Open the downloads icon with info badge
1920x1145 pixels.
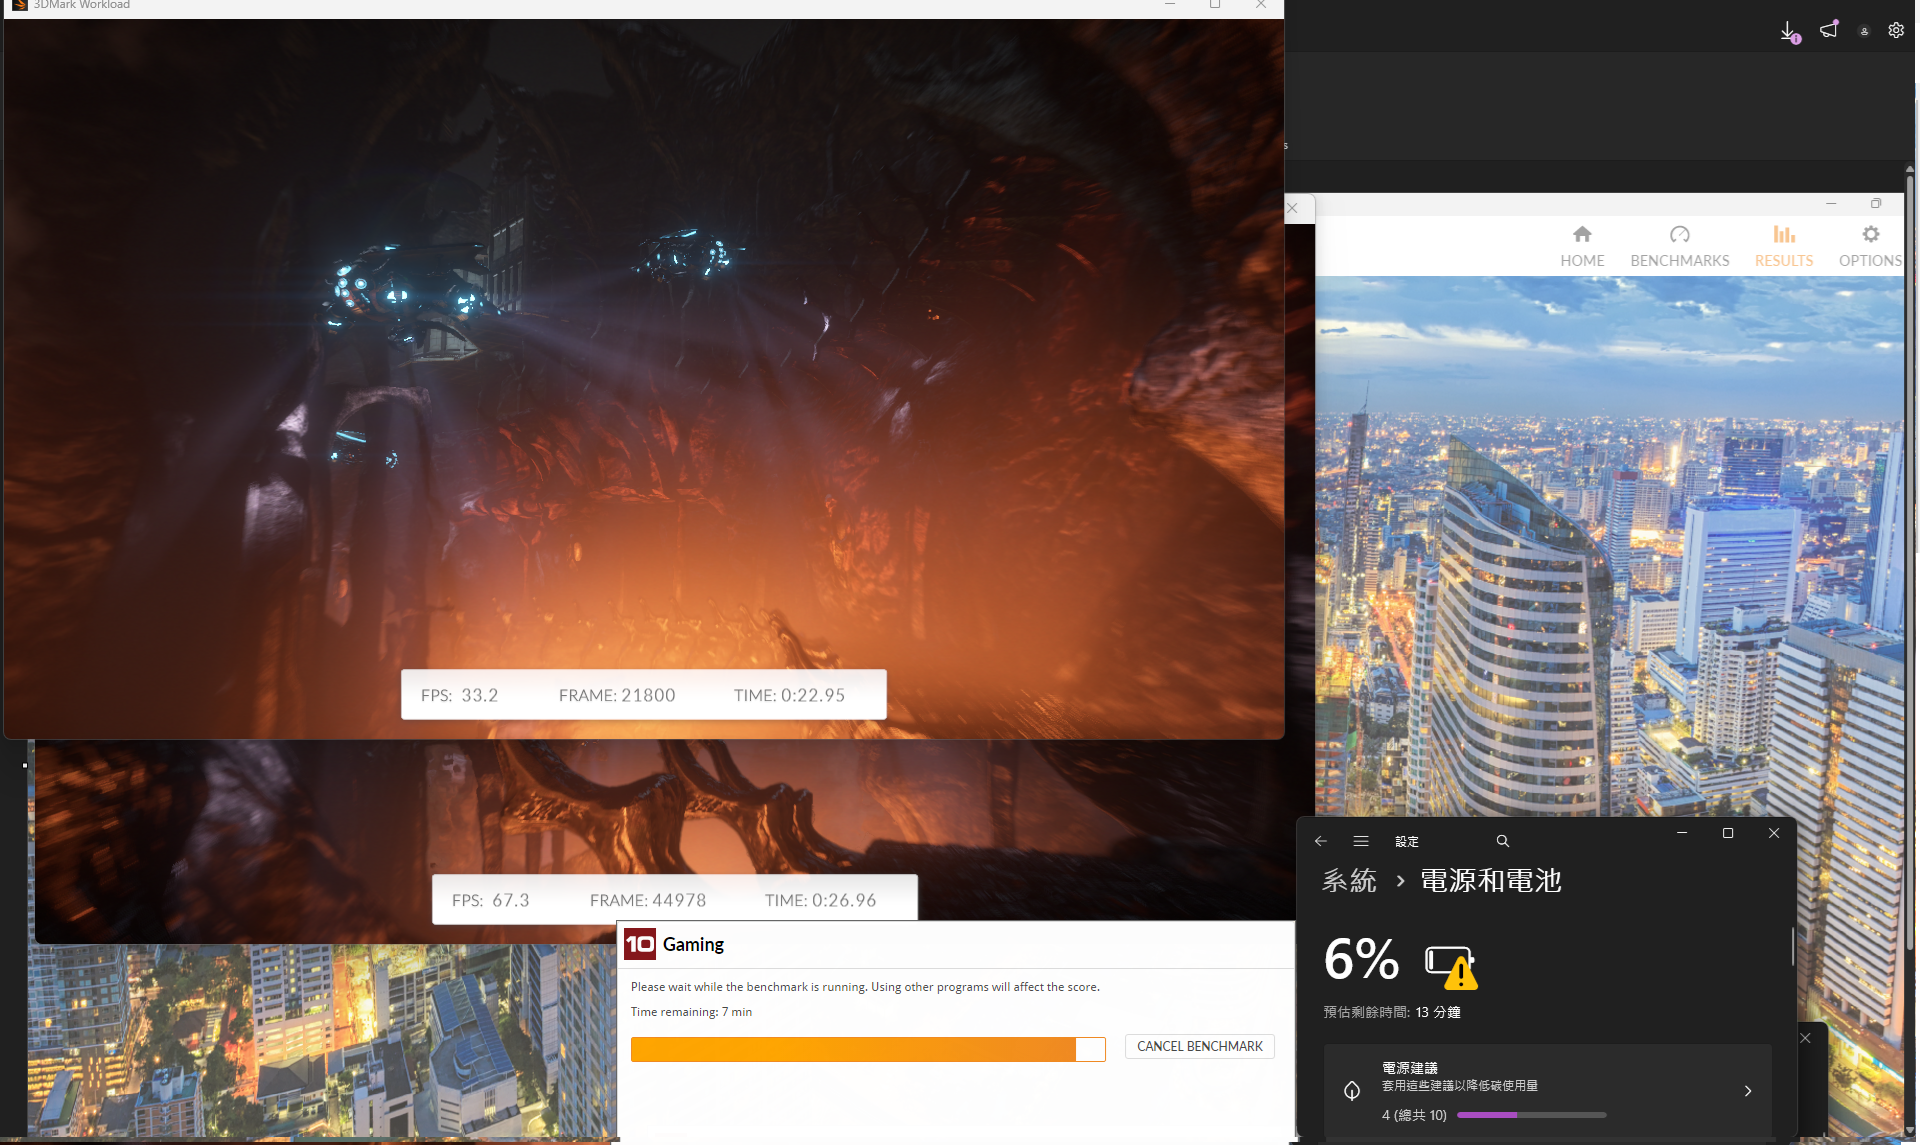click(x=1789, y=31)
